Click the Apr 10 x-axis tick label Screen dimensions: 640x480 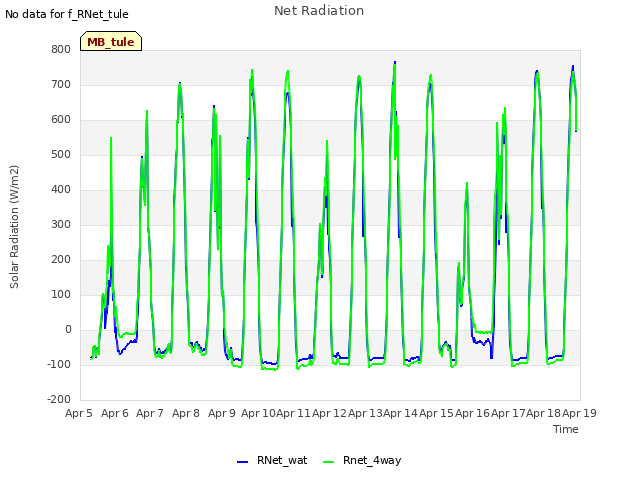click(258, 413)
